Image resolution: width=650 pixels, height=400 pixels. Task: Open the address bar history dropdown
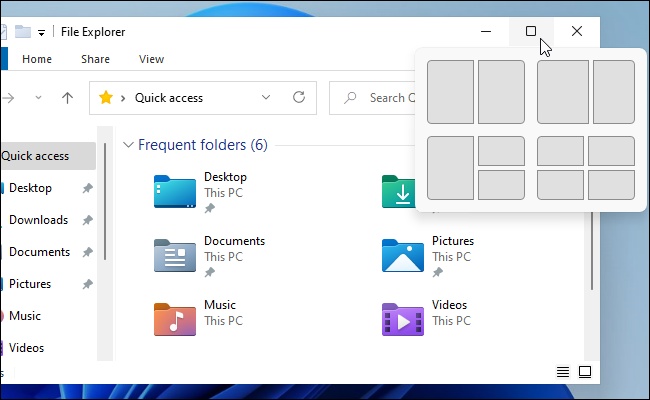click(266, 98)
